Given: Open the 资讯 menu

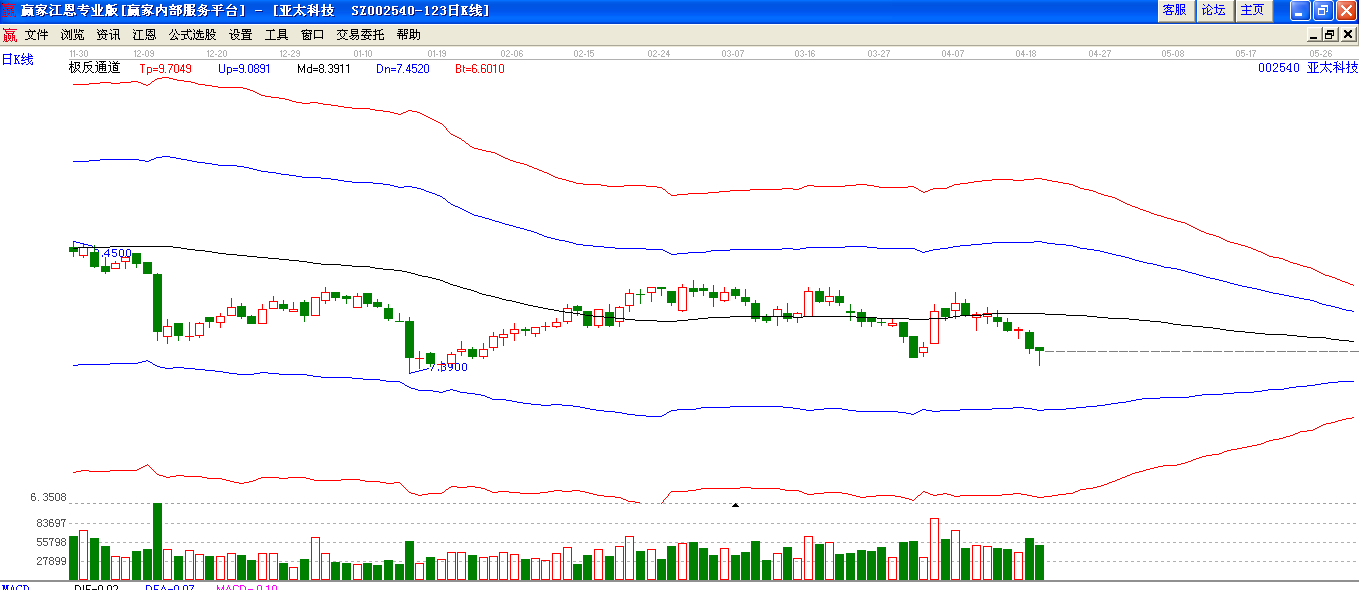Looking at the screenshot, I should tap(108, 34).
